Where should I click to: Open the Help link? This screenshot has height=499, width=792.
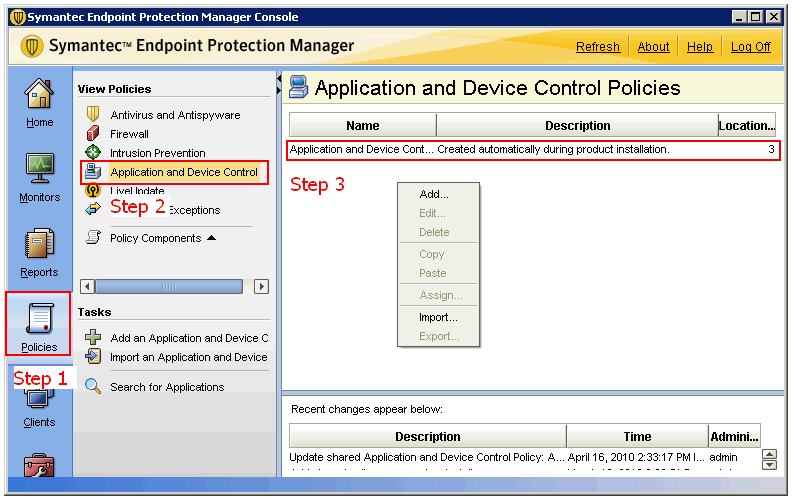point(700,46)
